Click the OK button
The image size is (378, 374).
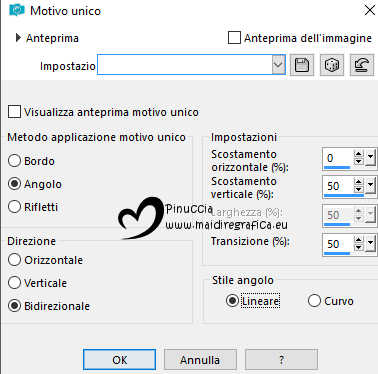click(119, 360)
